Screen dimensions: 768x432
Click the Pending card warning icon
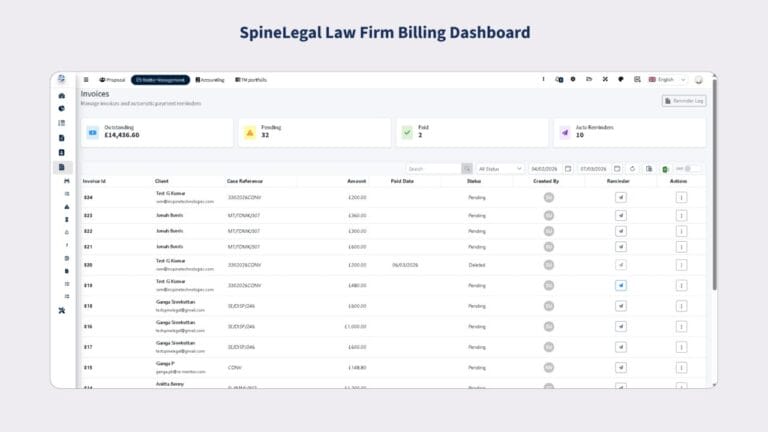click(x=250, y=133)
